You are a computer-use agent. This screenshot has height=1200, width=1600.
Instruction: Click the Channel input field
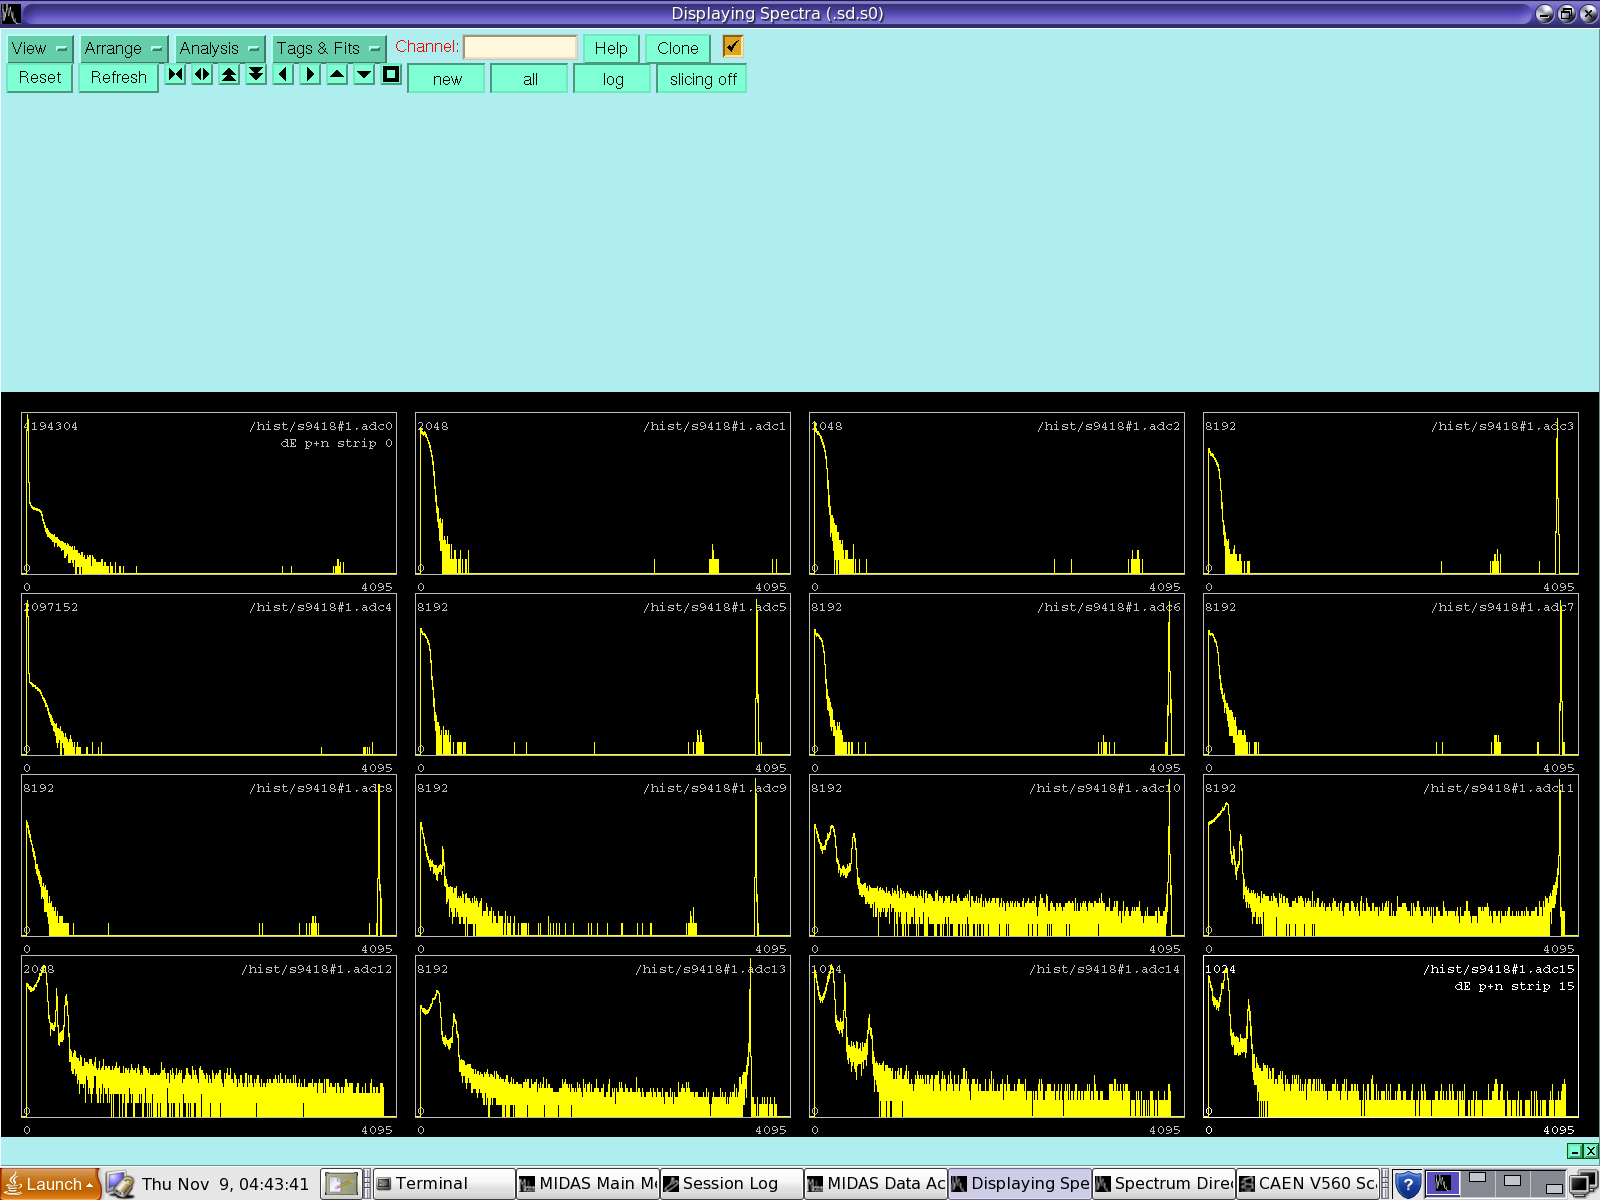(x=520, y=47)
